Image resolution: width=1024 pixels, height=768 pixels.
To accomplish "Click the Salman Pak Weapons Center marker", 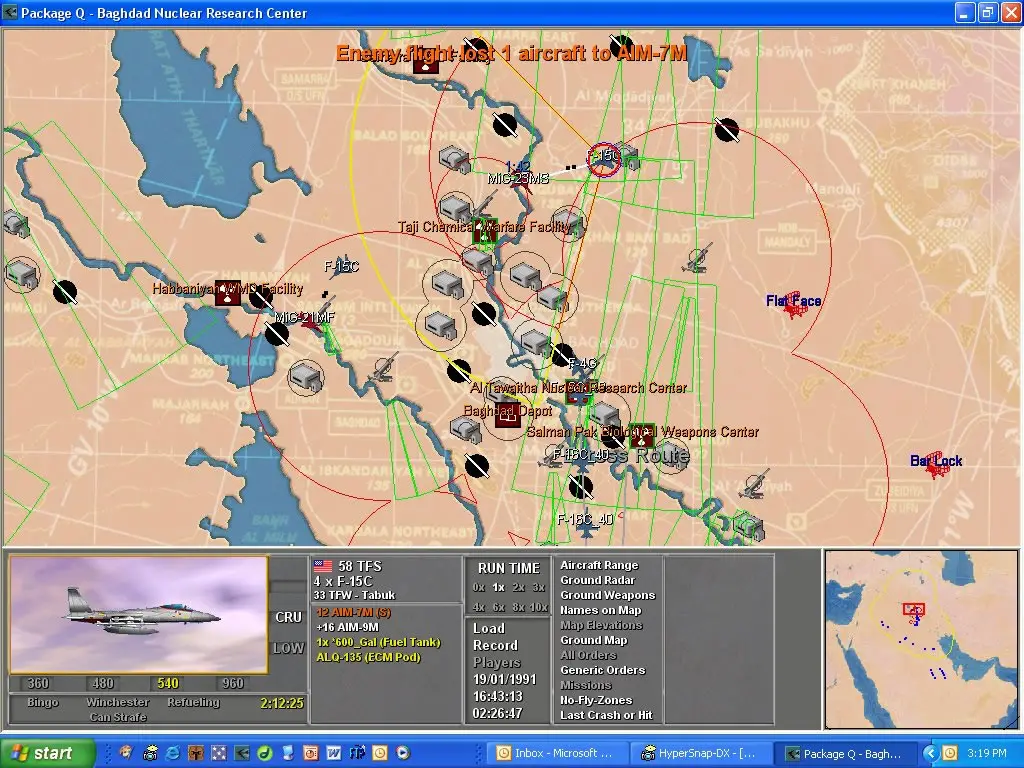I will 642,435.
